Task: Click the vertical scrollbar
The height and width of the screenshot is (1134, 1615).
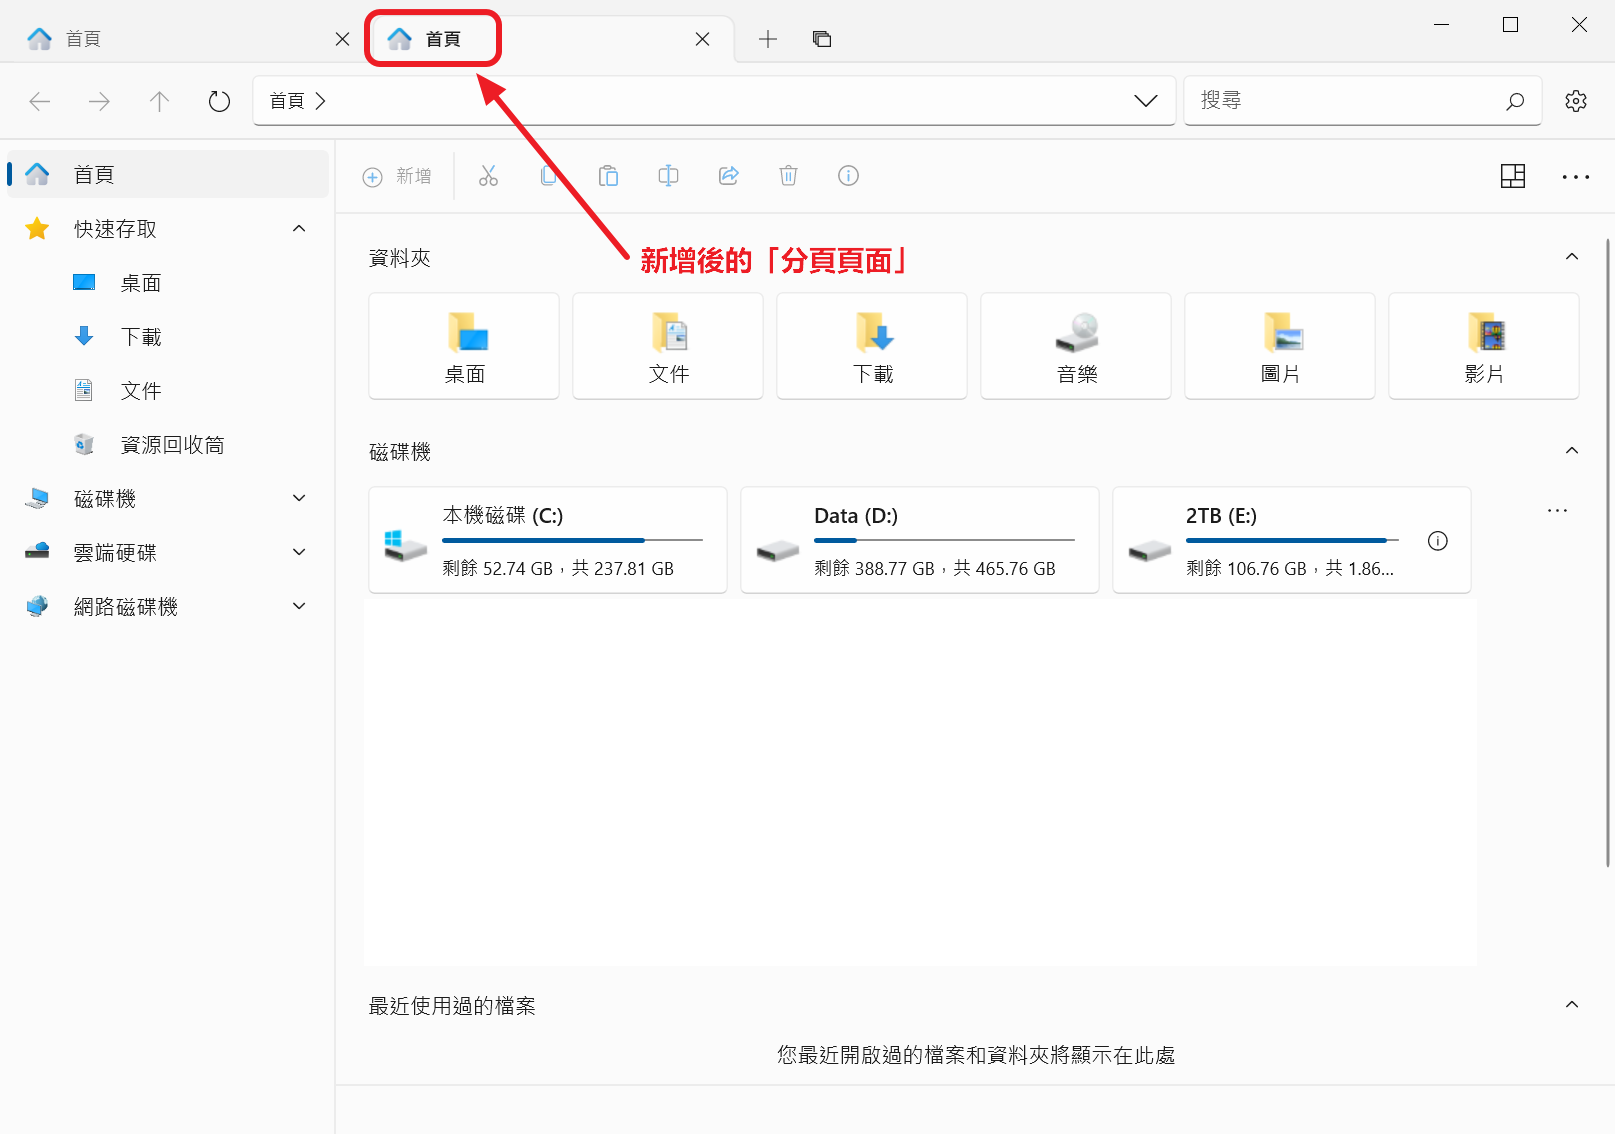Action: point(1608,550)
